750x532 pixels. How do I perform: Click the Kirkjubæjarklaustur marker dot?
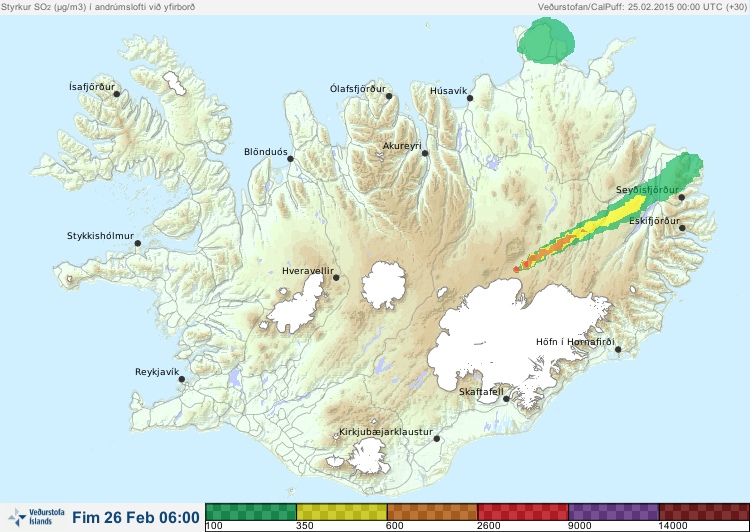tap(436, 439)
